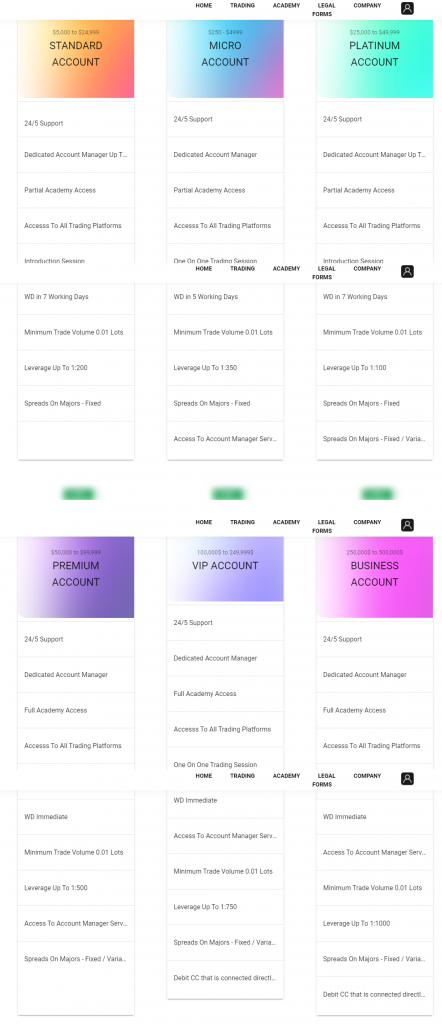Select the account icon above Business card's WD Immediate
442x1024 pixels.
click(407, 778)
